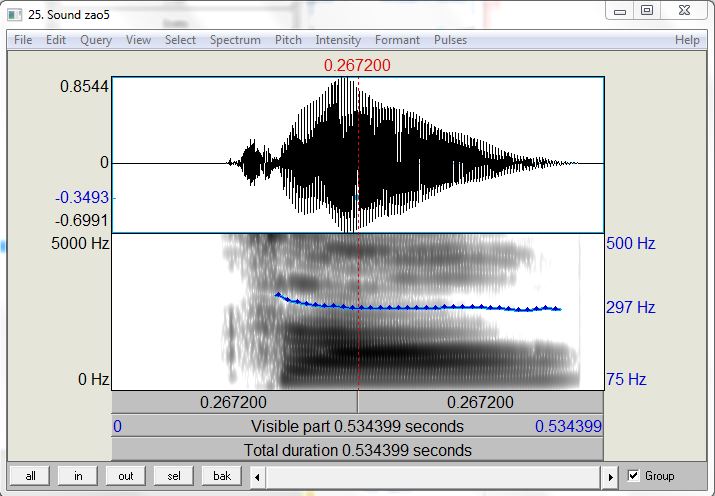Click the window title '25. Sound zao5'

[x=69, y=15]
